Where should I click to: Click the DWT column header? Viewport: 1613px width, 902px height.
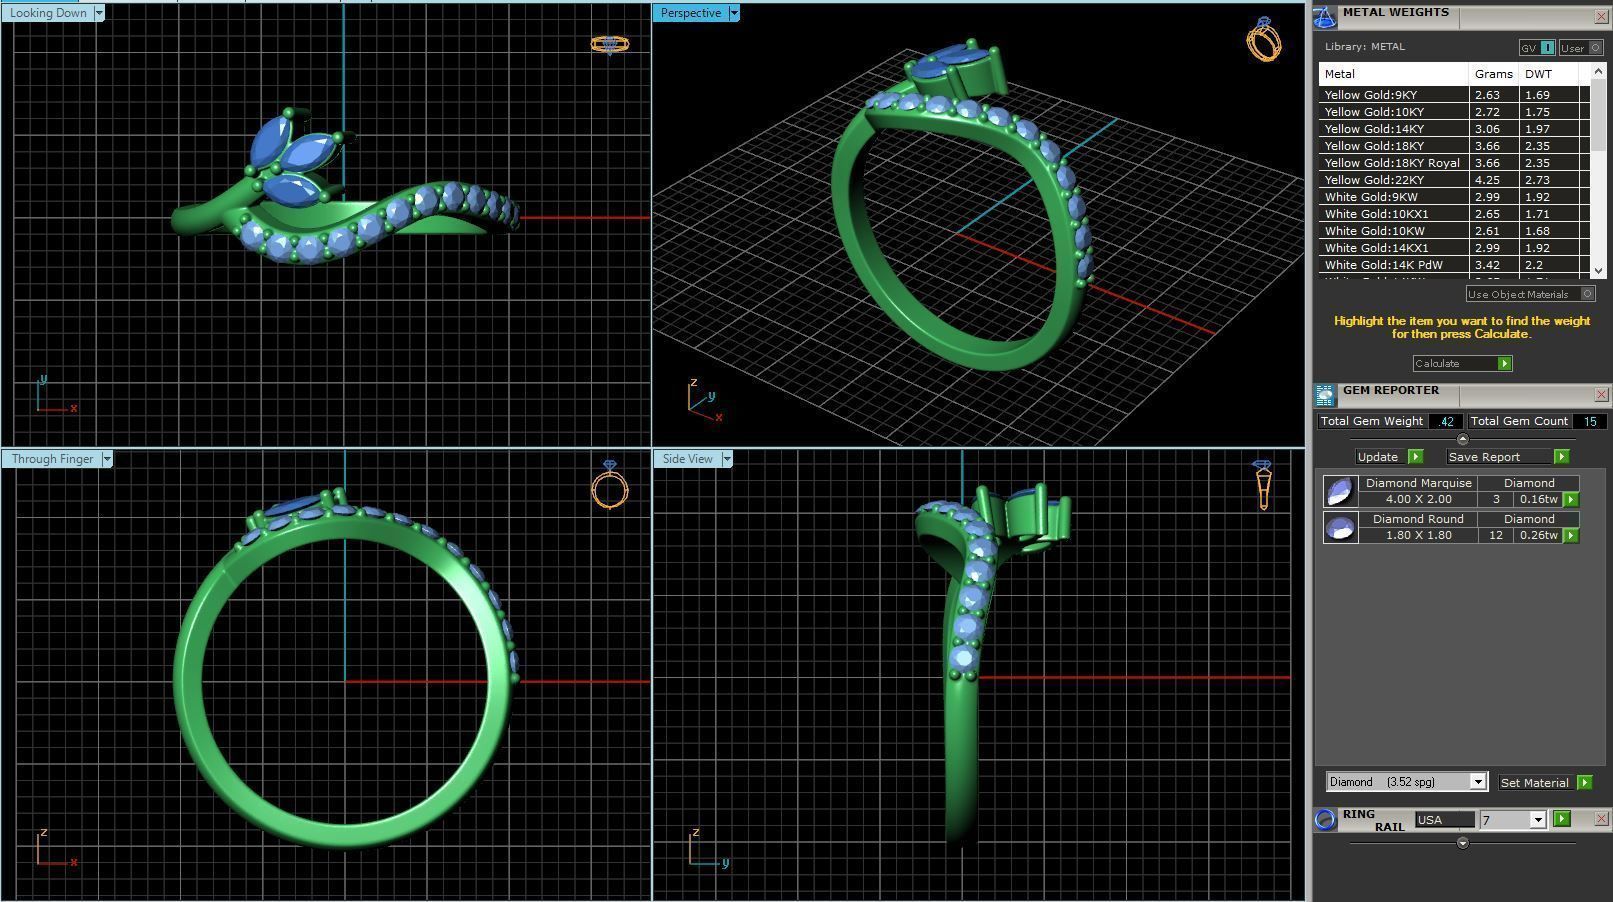pos(1549,74)
